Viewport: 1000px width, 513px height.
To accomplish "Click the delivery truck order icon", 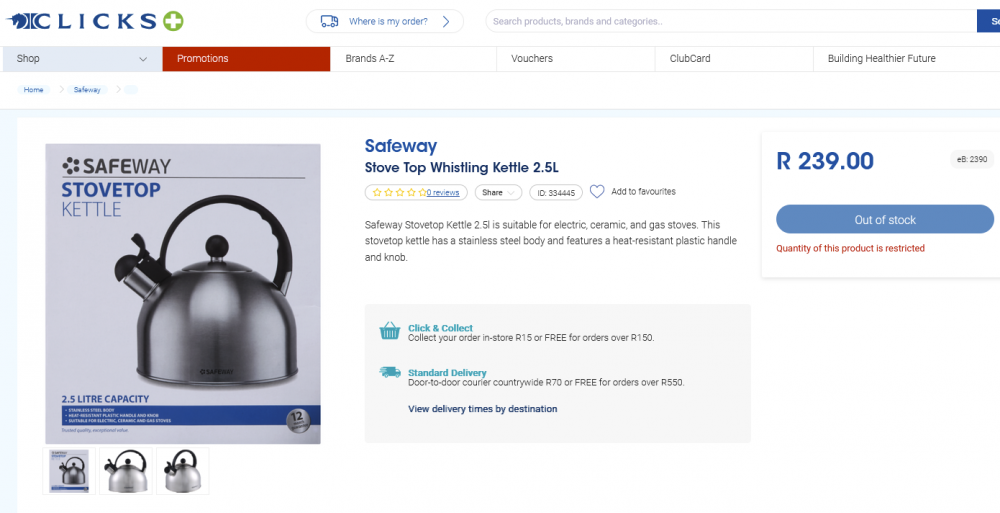I will (x=330, y=22).
